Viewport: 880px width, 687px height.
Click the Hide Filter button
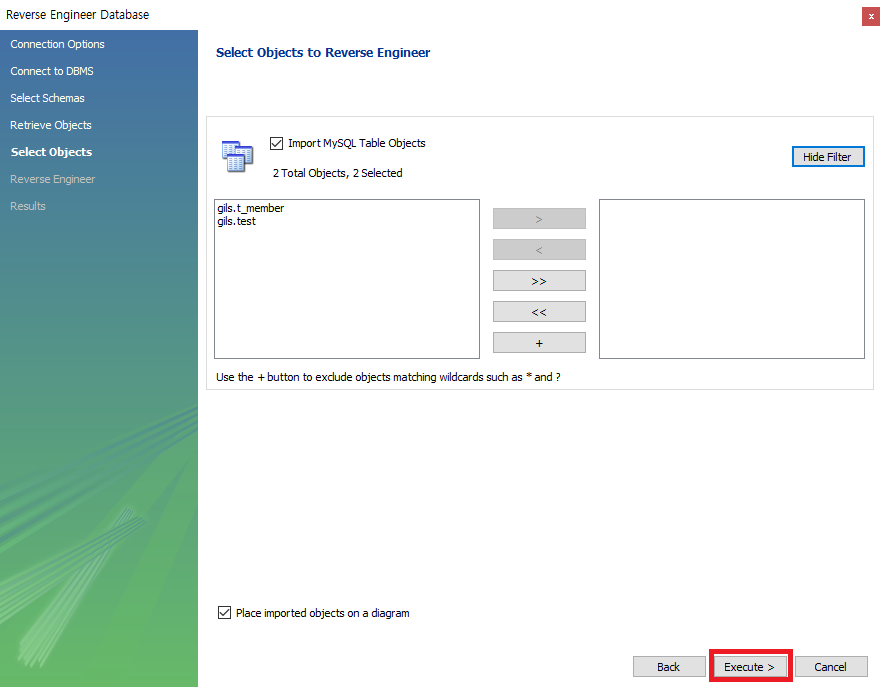pyautogui.click(x=828, y=157)
